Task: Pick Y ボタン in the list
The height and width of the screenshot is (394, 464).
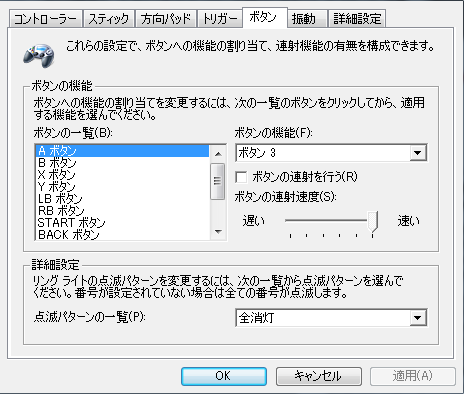Action: [122, 187]
